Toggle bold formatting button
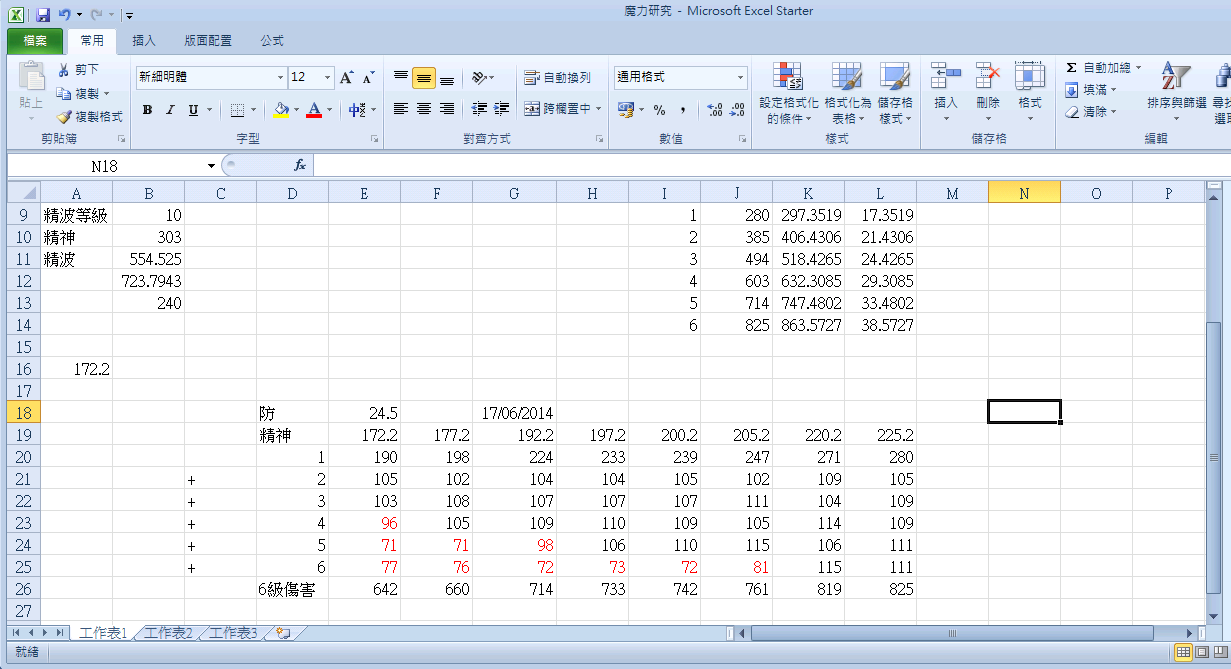Image resolution: width=1231 pixels, height=669 pixels. pos(147,109)
